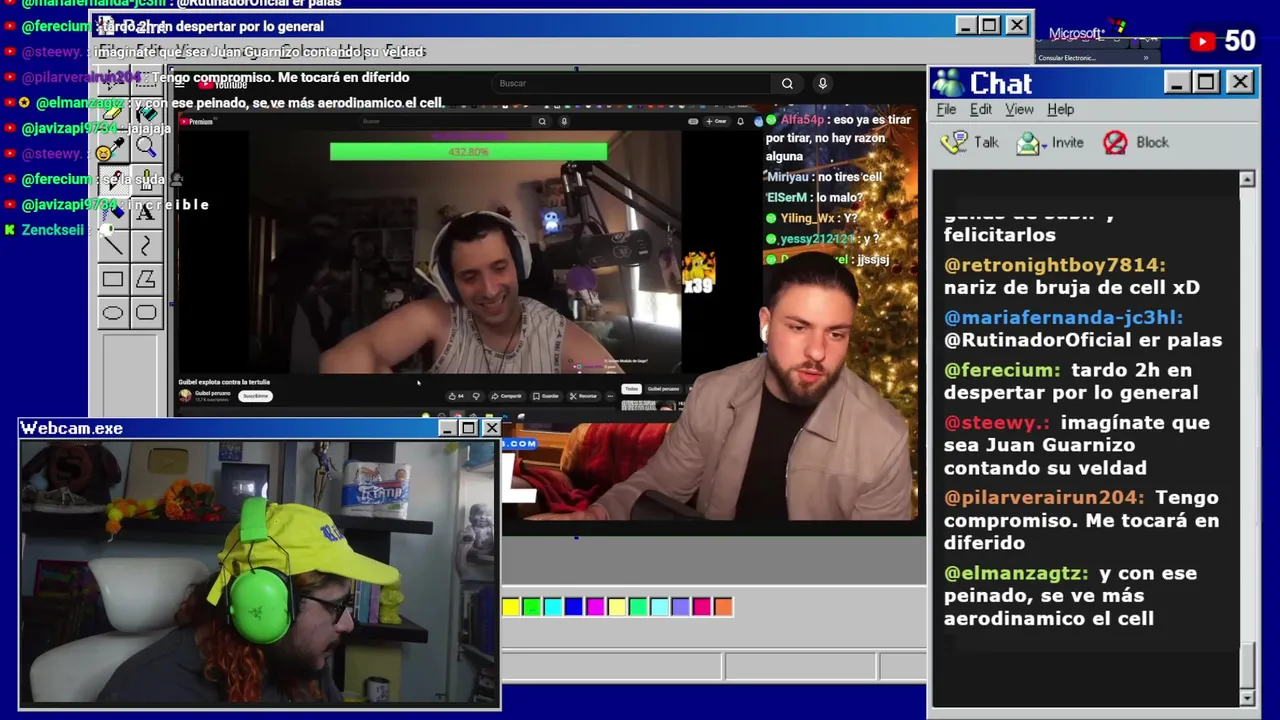
Task: Pick the crimson pink color swatch
Action: 701,606
